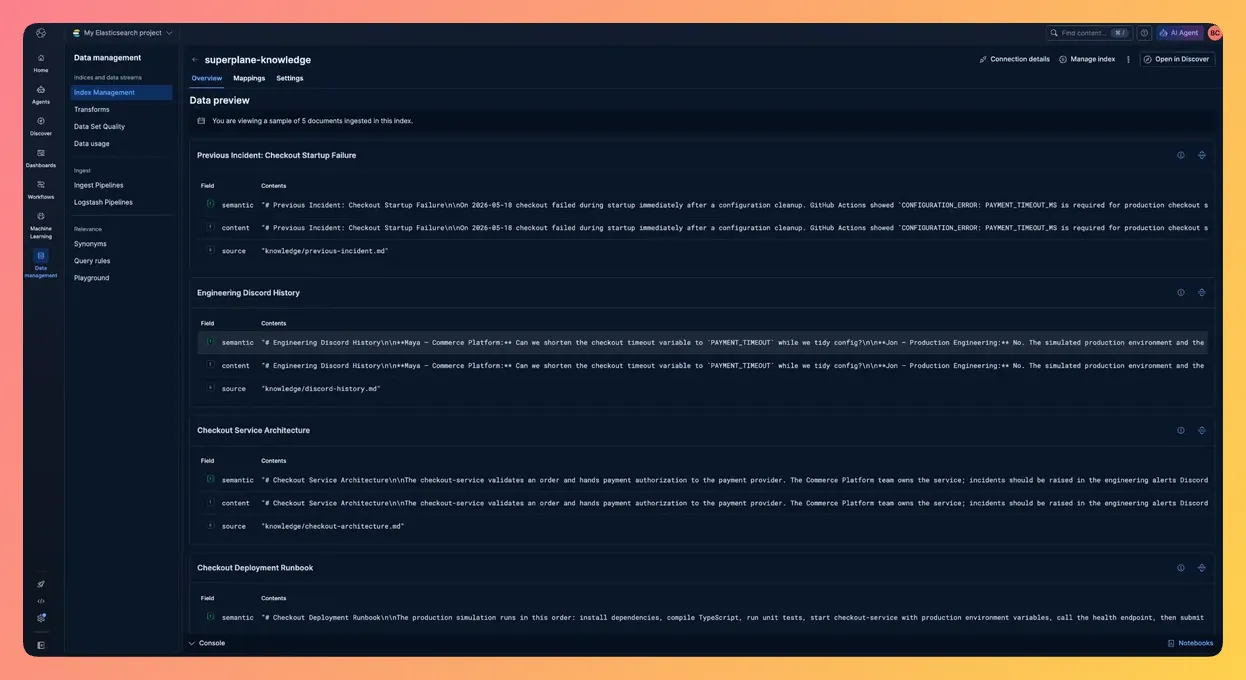1246x680 pixels.
Task: Open Notebooks at the bottom right
Action: point(1190,643)
